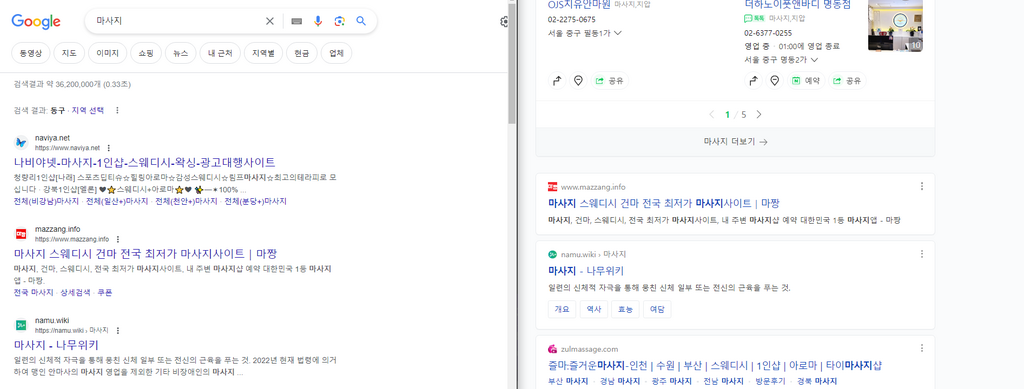Open Google result 마사지 - 나무위키
This screenshot has width=1024, height=389.
click(x=56, y=345)
